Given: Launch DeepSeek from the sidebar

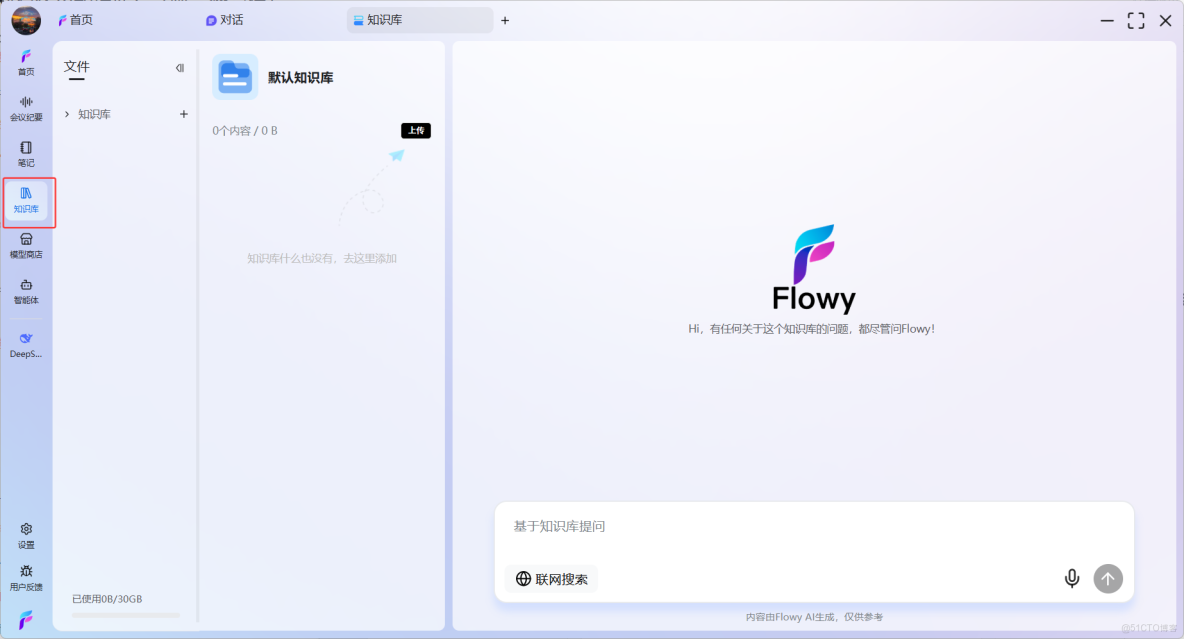Looking at the screenshot, I should (26, 344).
